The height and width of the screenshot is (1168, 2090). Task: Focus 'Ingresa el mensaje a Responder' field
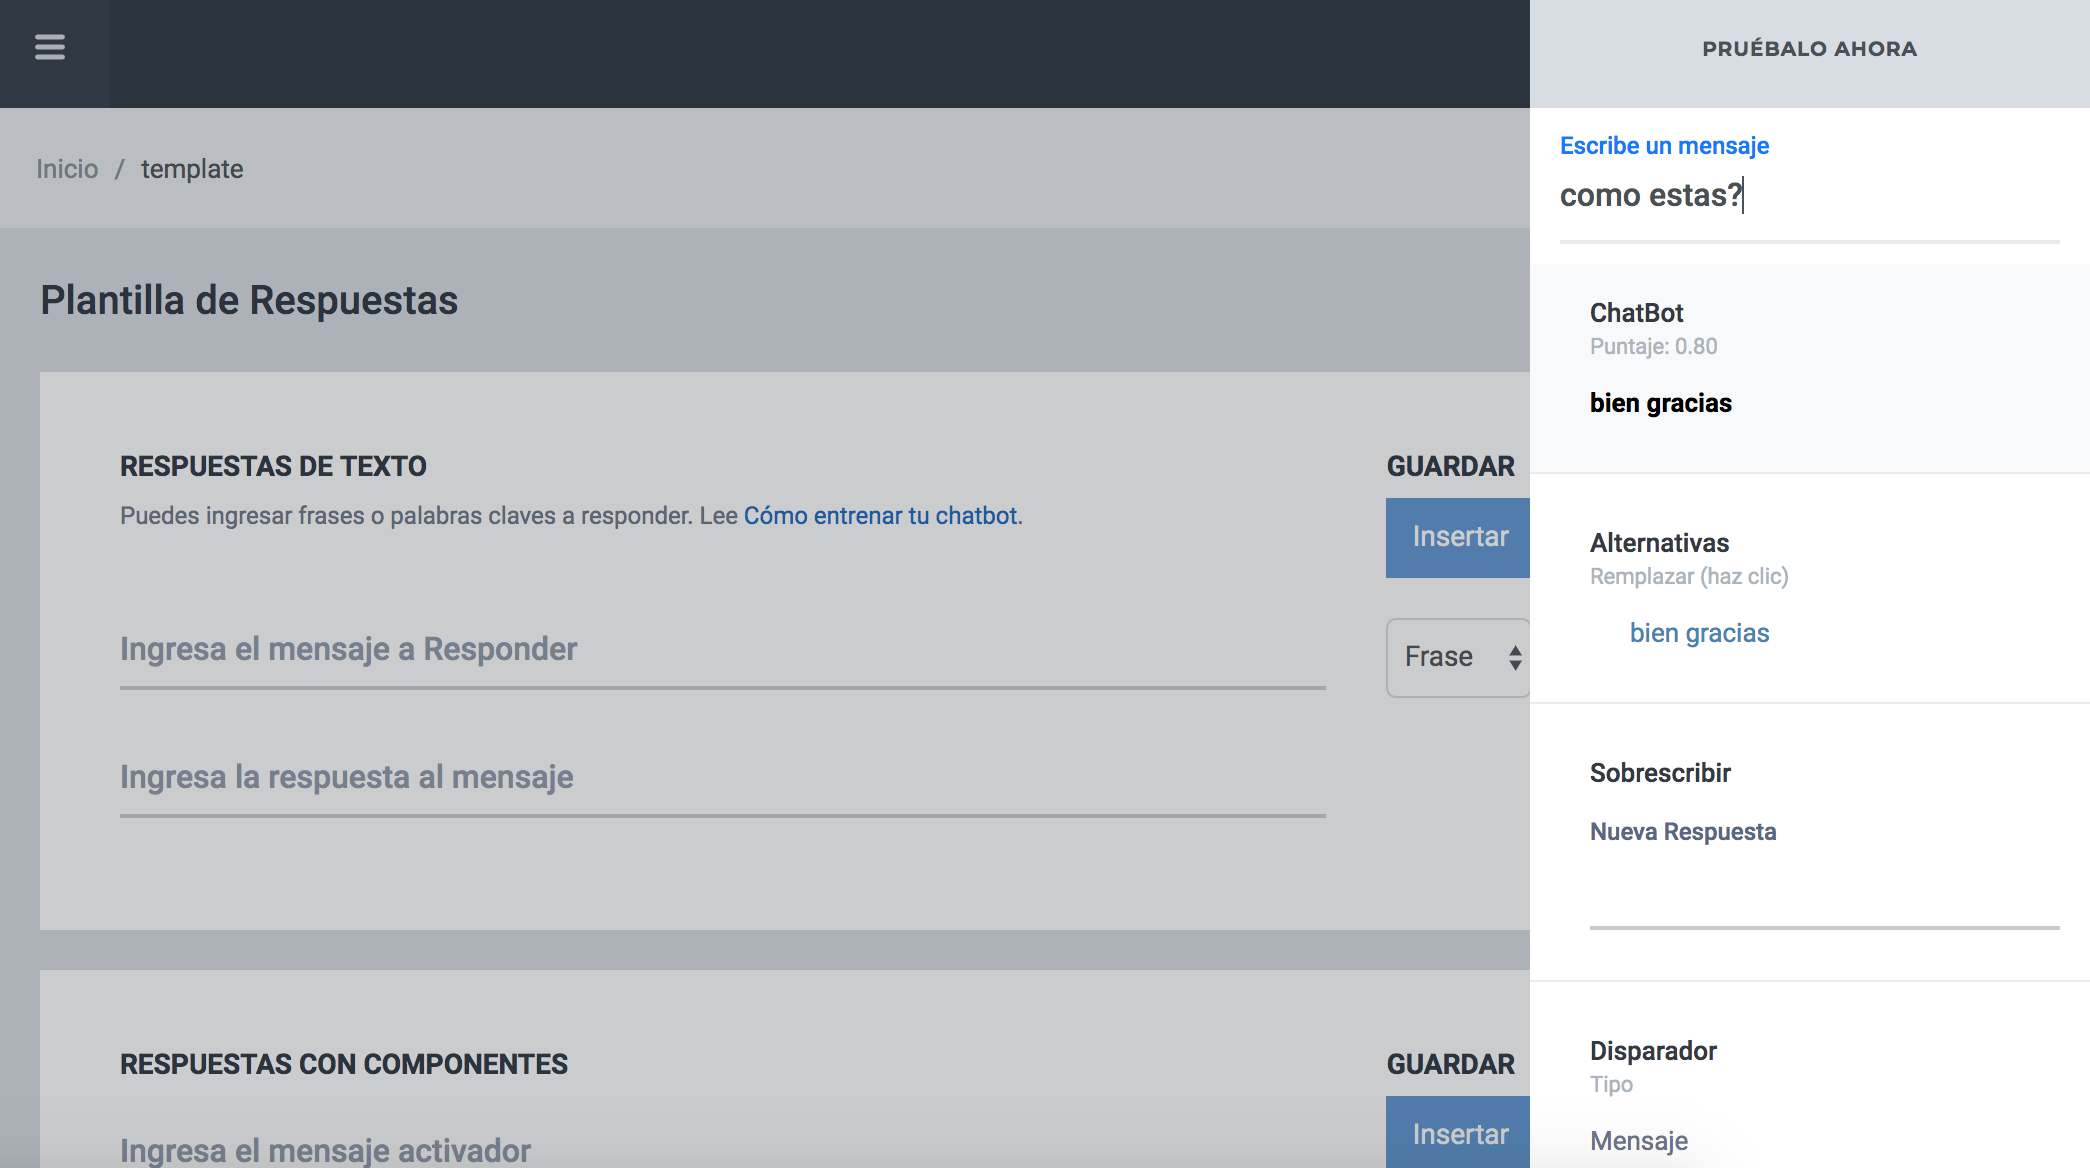point(723,651)
